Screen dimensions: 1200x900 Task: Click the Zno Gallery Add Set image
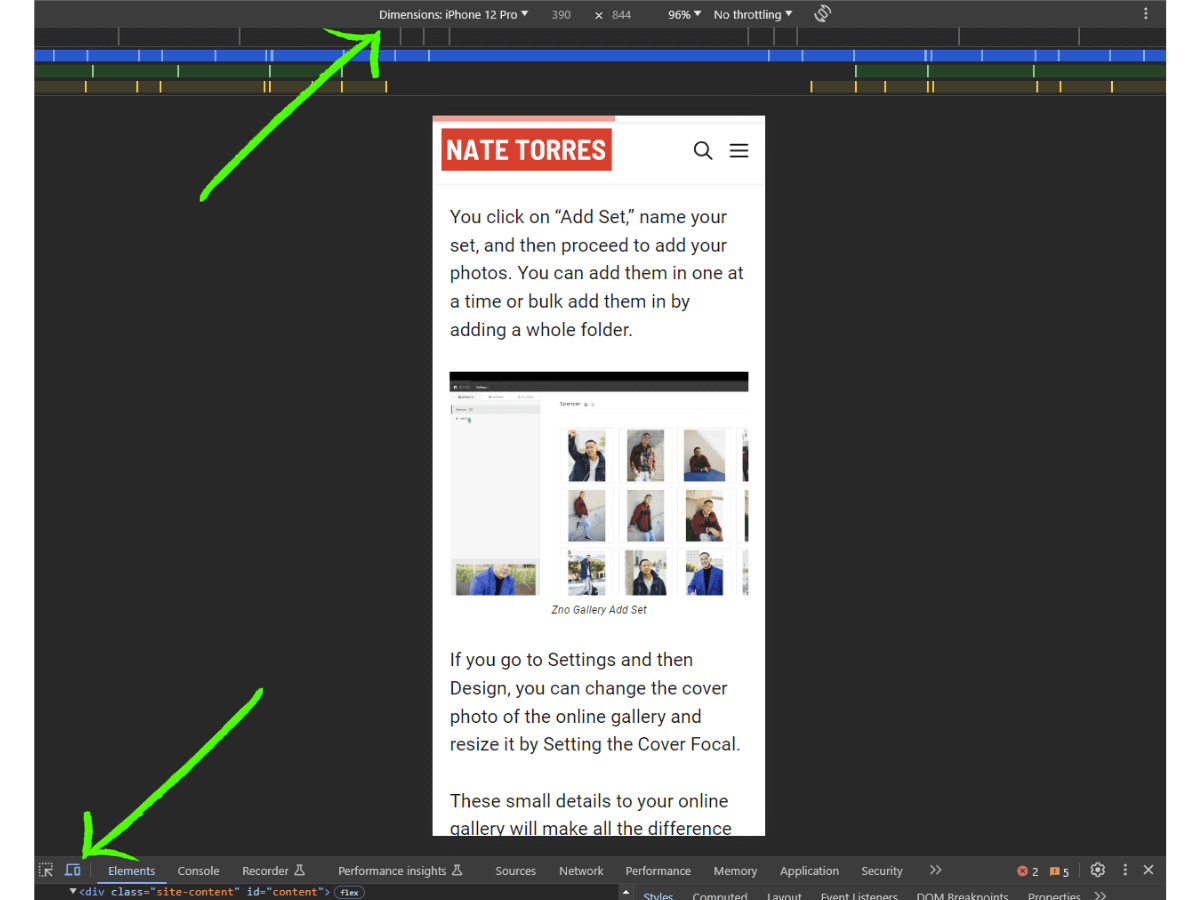point(598,485)
